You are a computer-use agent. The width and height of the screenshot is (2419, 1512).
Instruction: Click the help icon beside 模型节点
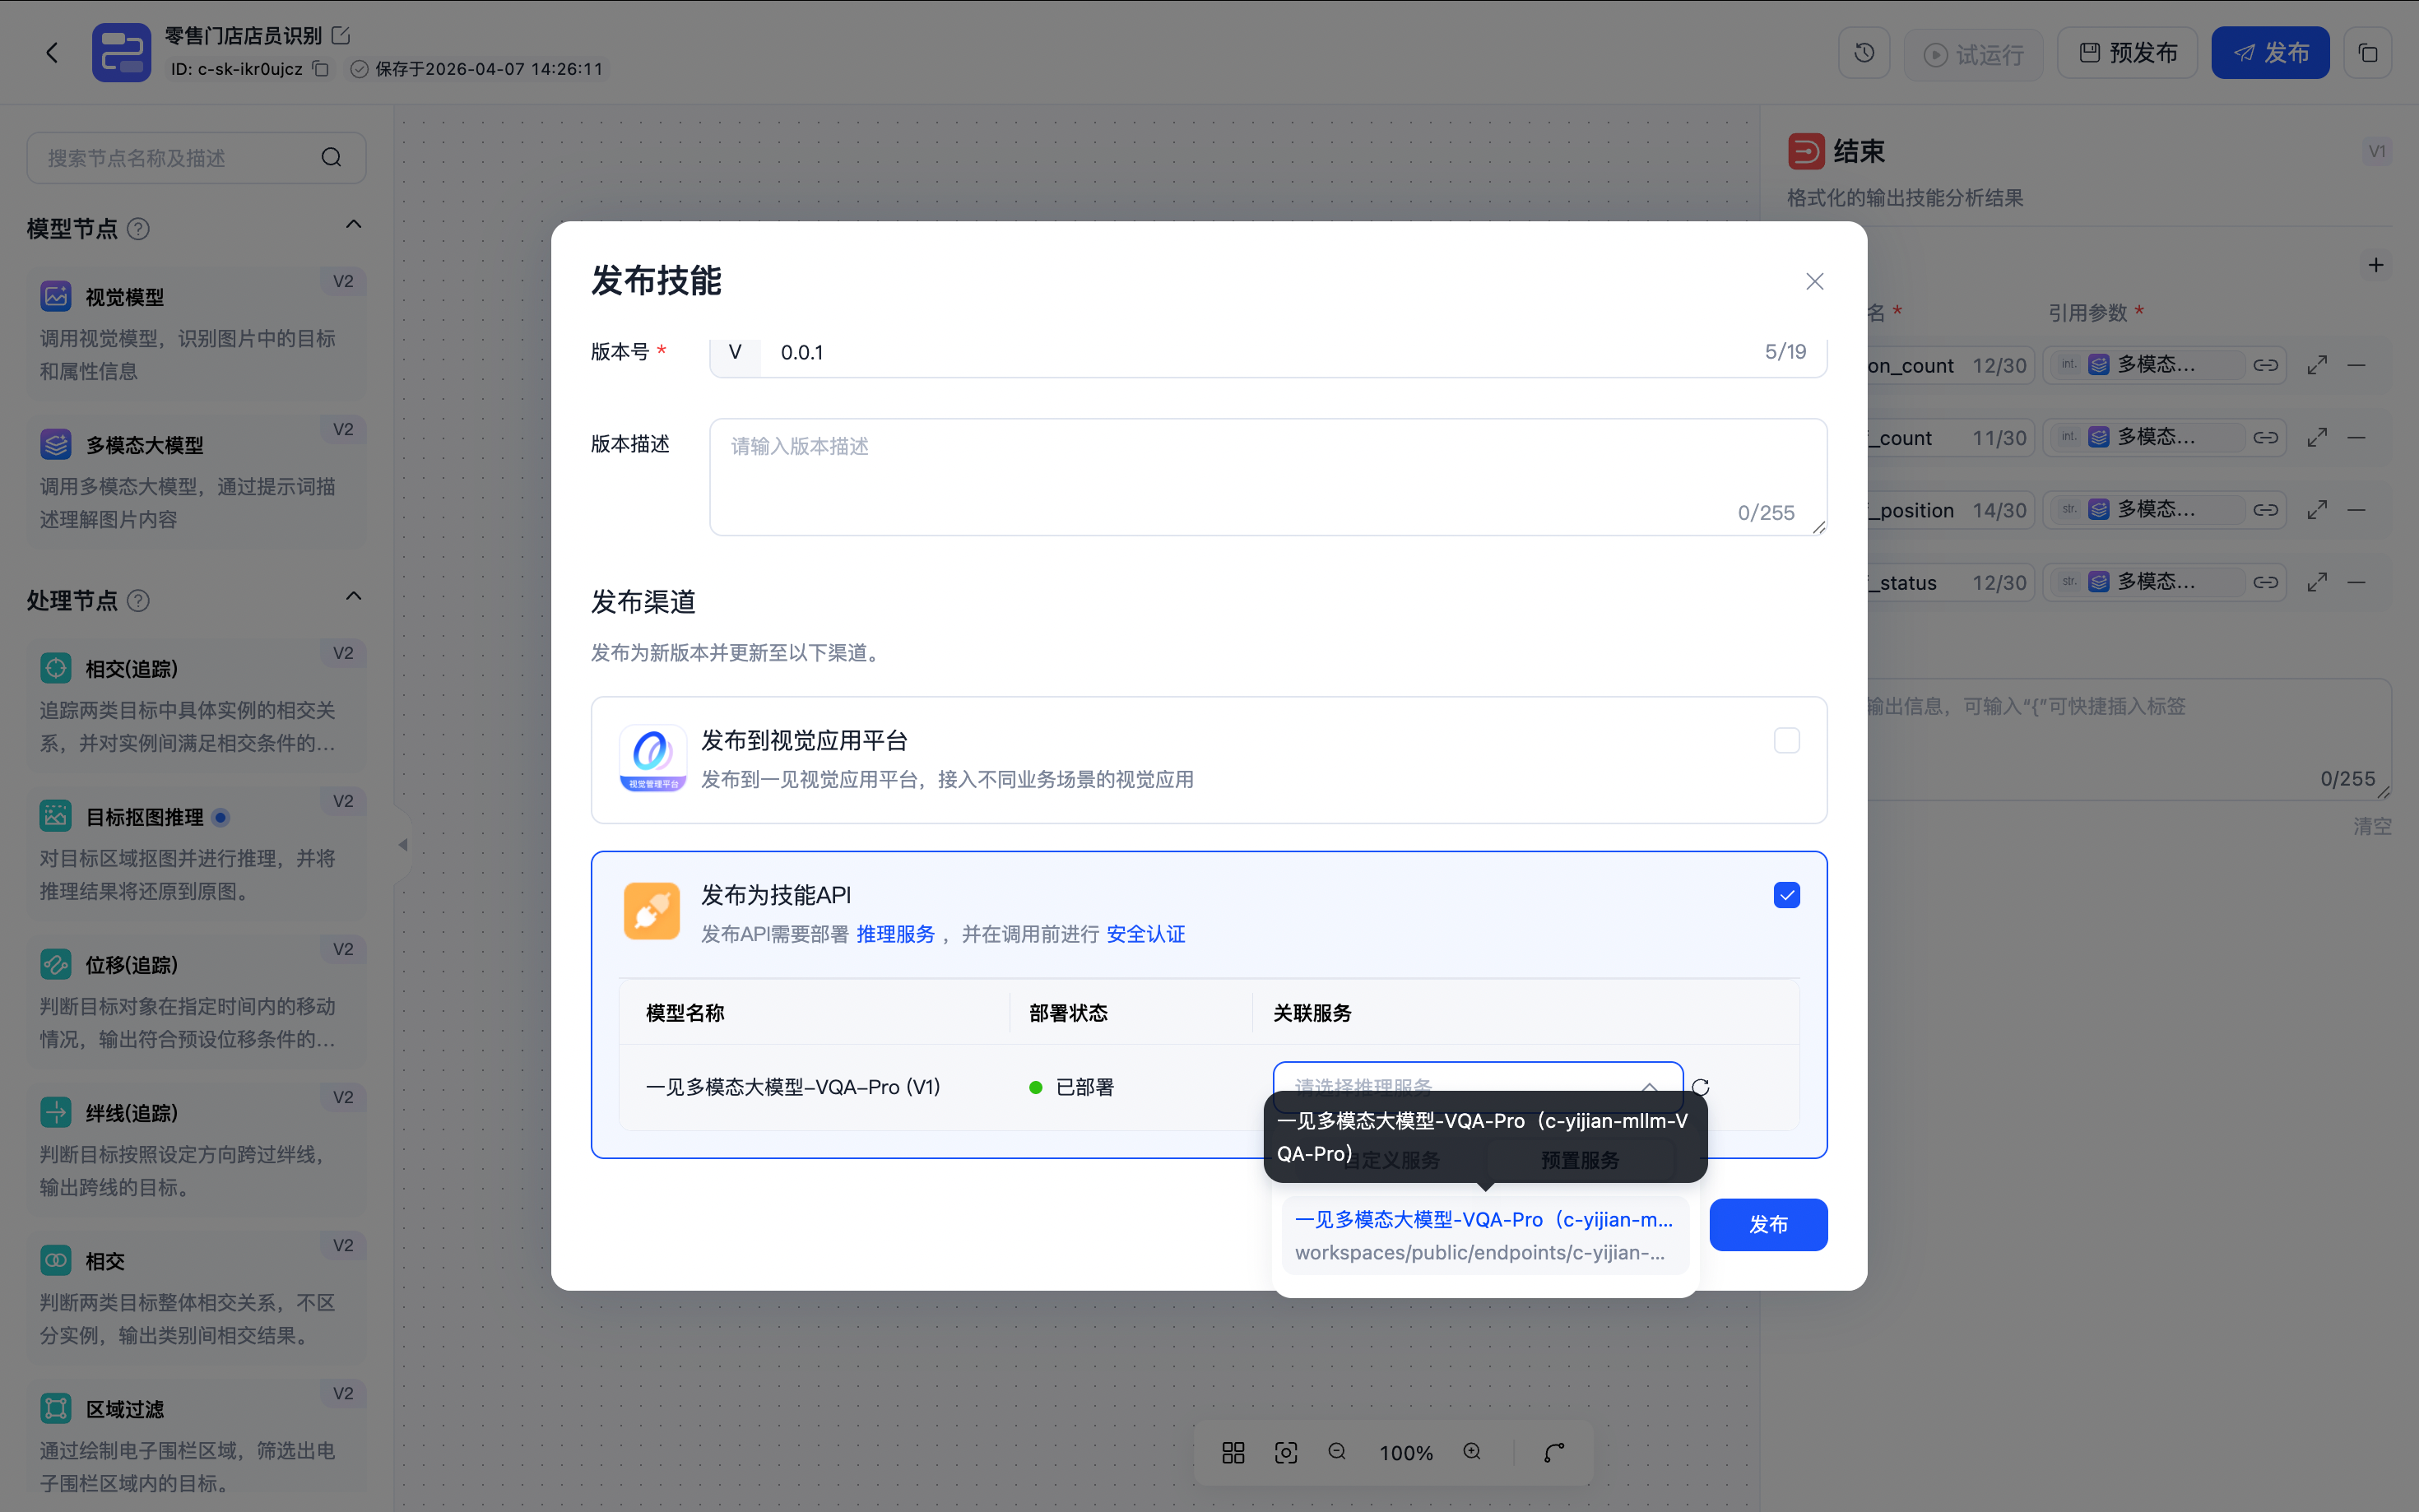(139, 229)
